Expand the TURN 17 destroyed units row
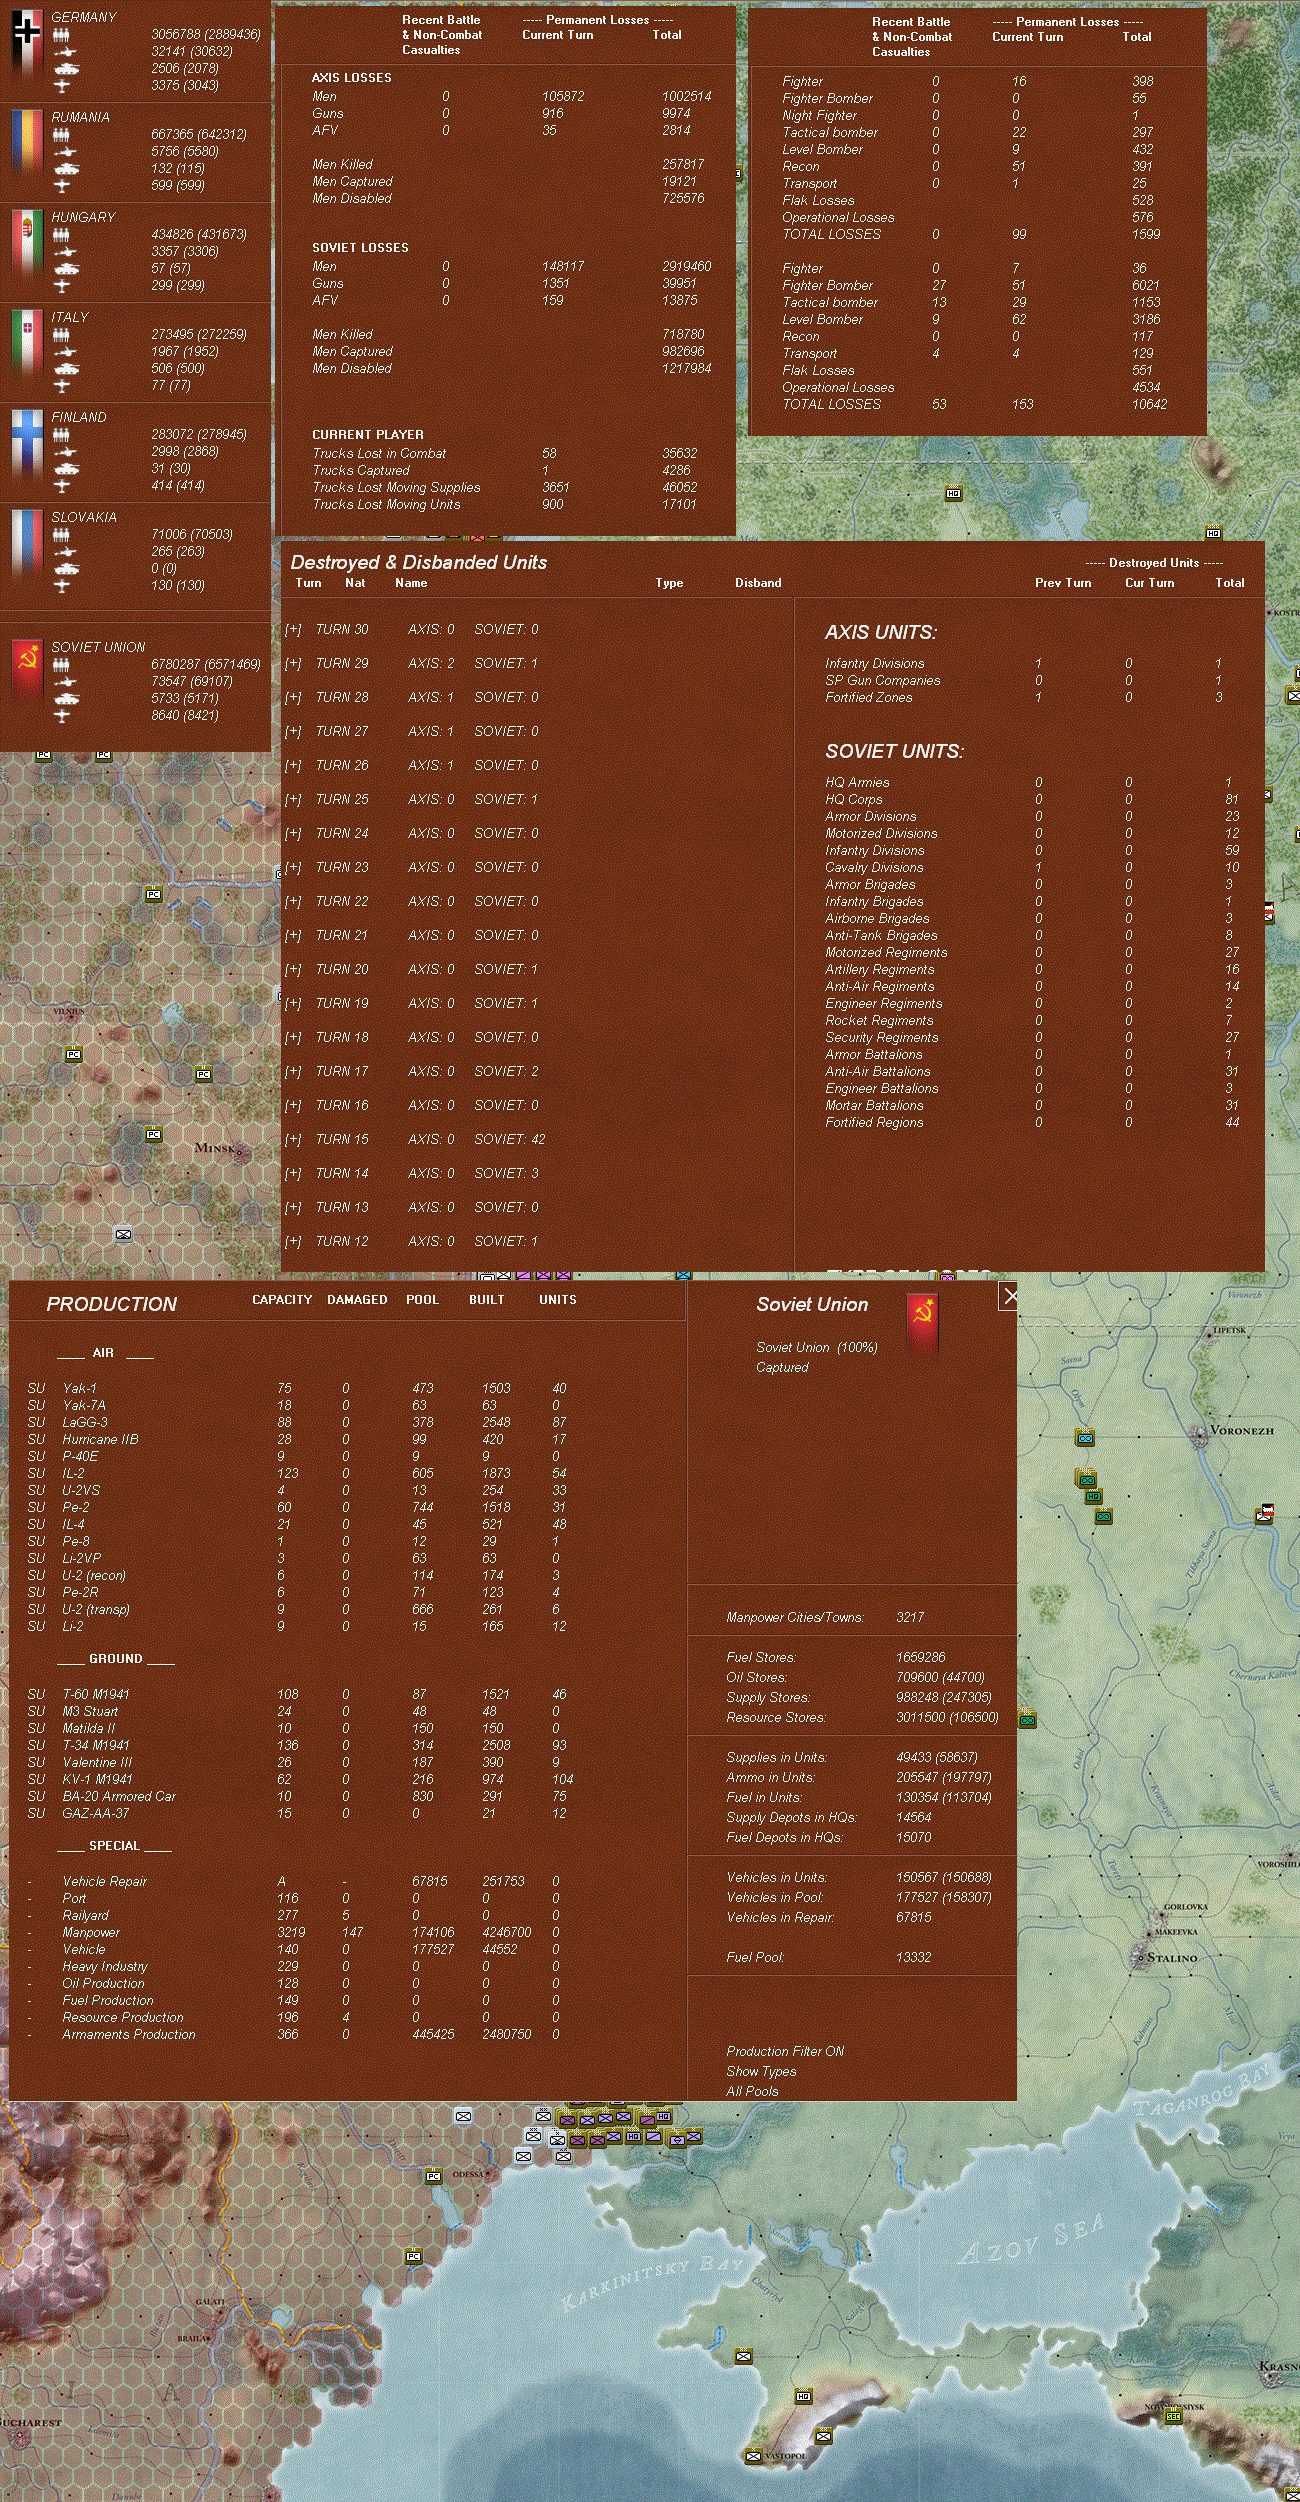 (x=293, y=1072)
